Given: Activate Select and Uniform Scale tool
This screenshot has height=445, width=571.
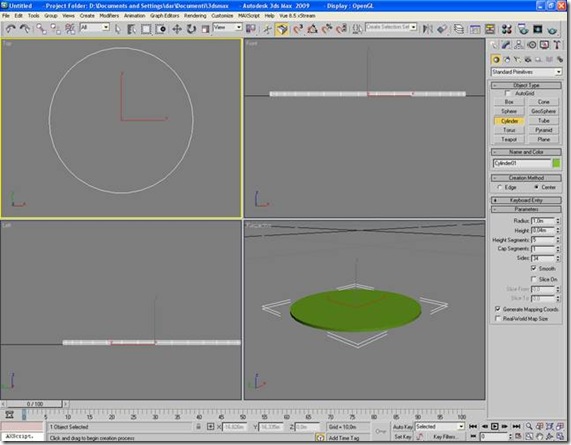Looking at the screenshot, I should pyautogui.click(x=205, y=29).
